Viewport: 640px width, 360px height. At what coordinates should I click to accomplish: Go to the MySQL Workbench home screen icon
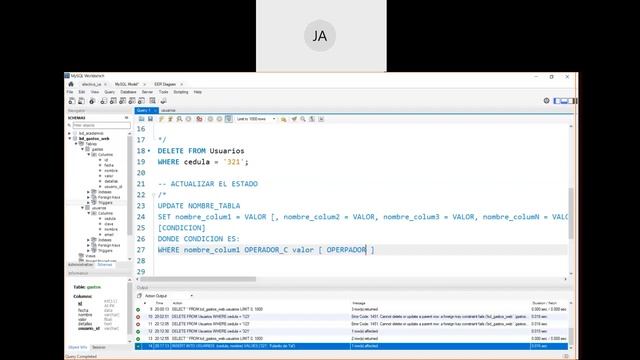pyautogui.click(x=71, y=84)
